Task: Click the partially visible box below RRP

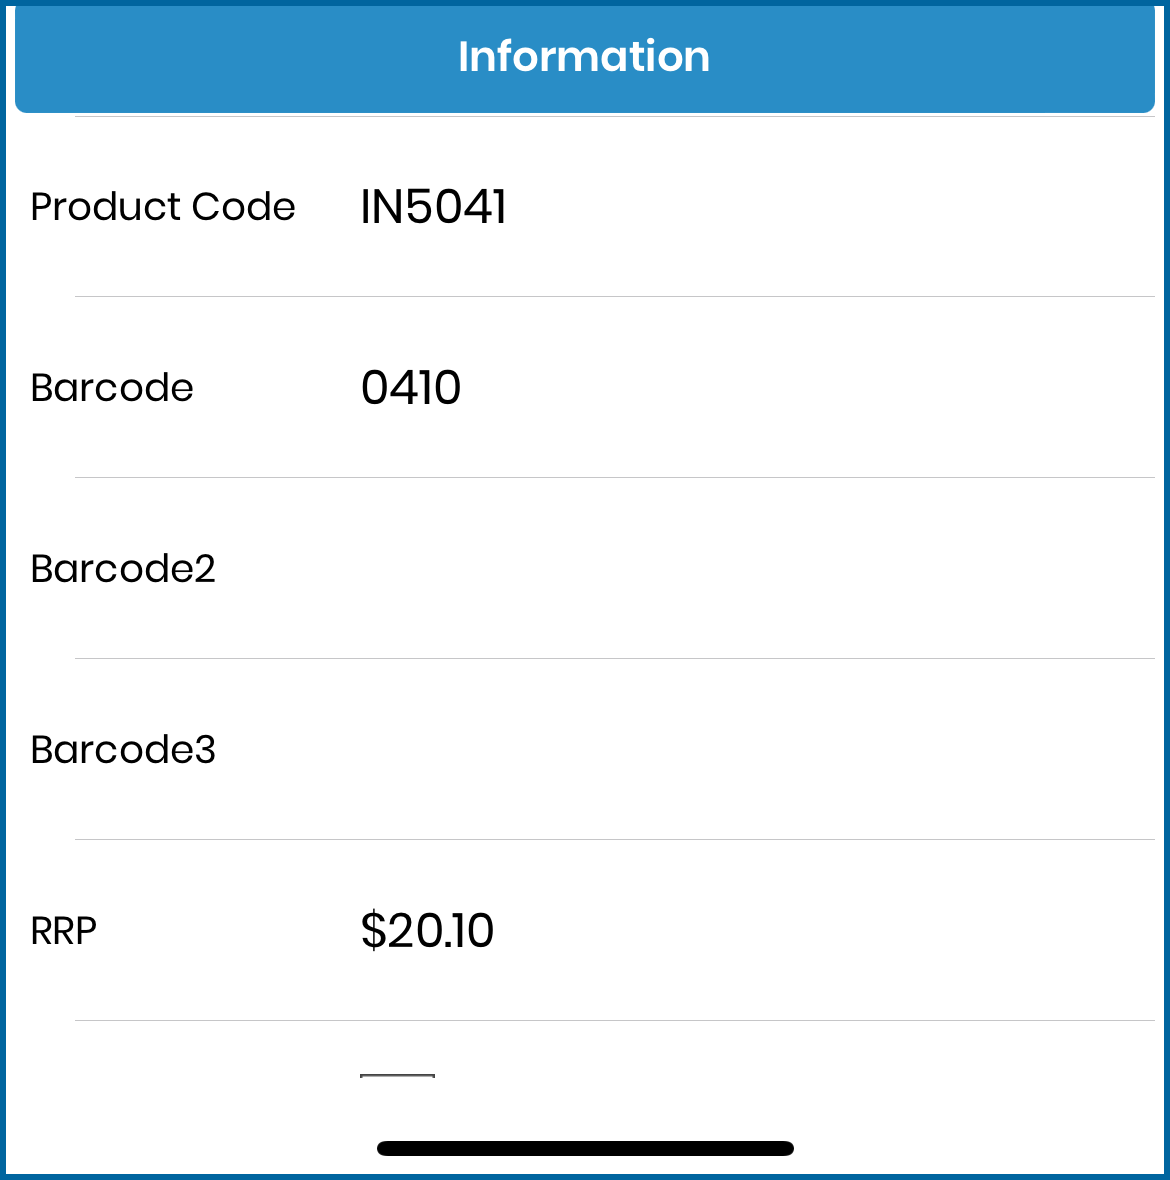Action: coord(397,1076)
